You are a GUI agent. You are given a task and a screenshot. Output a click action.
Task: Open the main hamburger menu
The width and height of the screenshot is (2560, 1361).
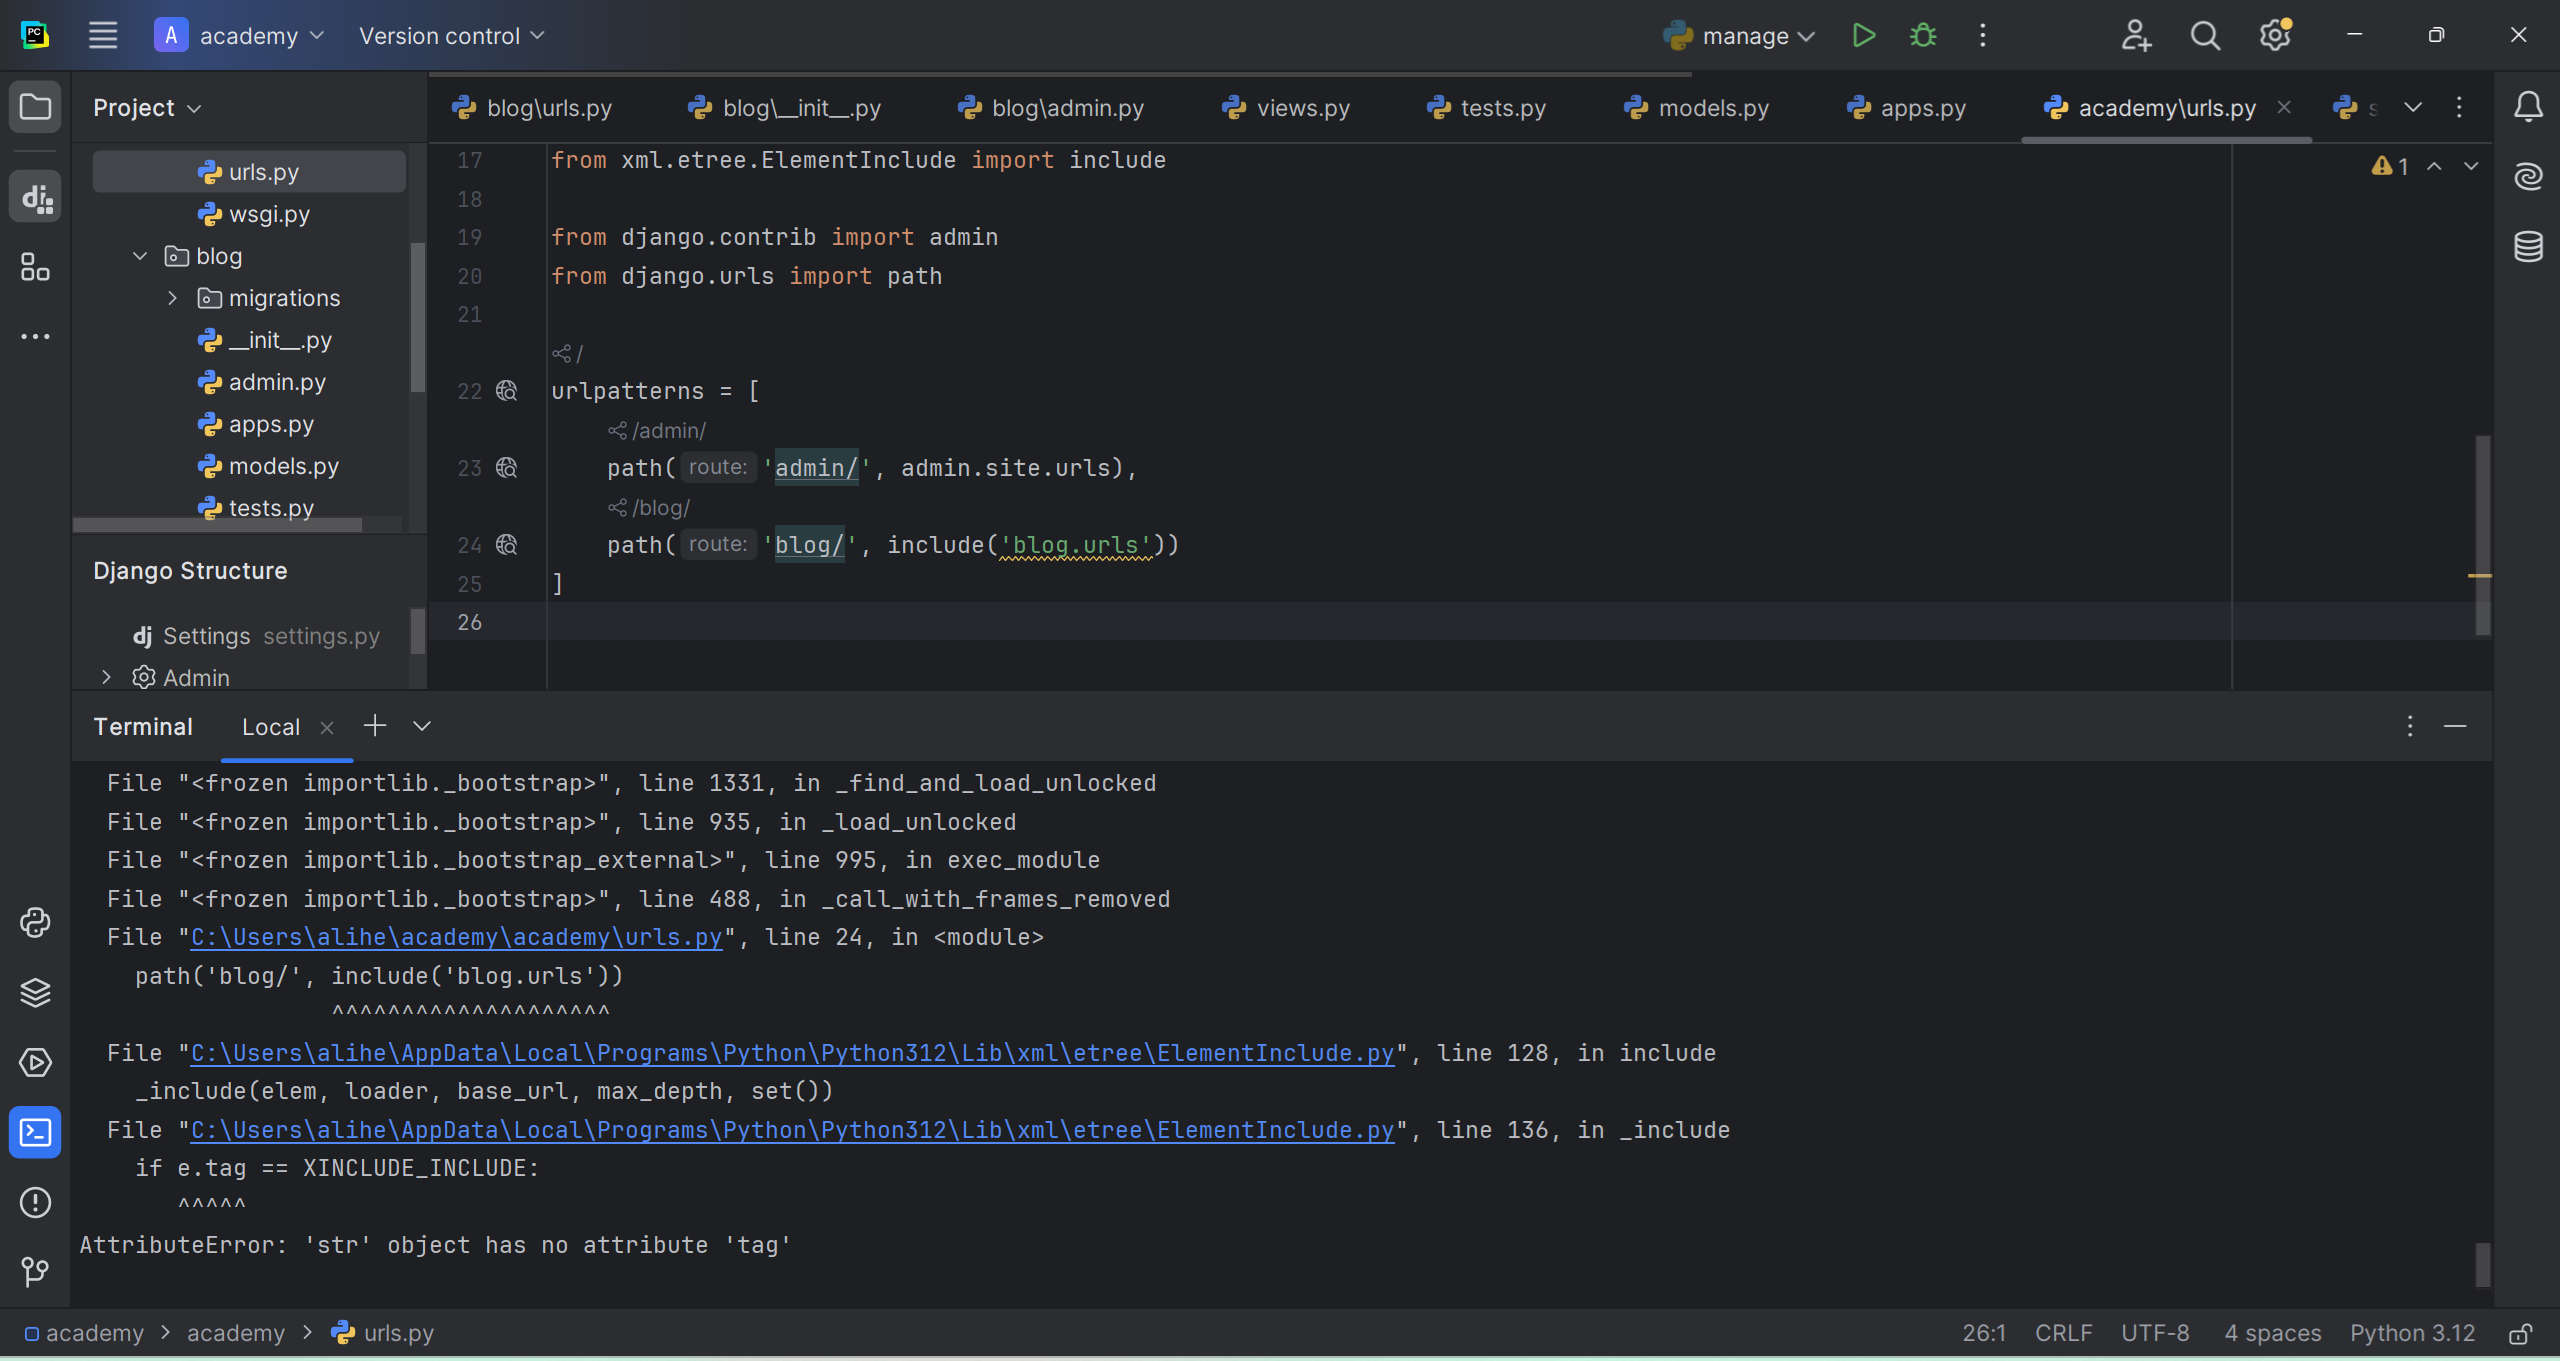103,36
